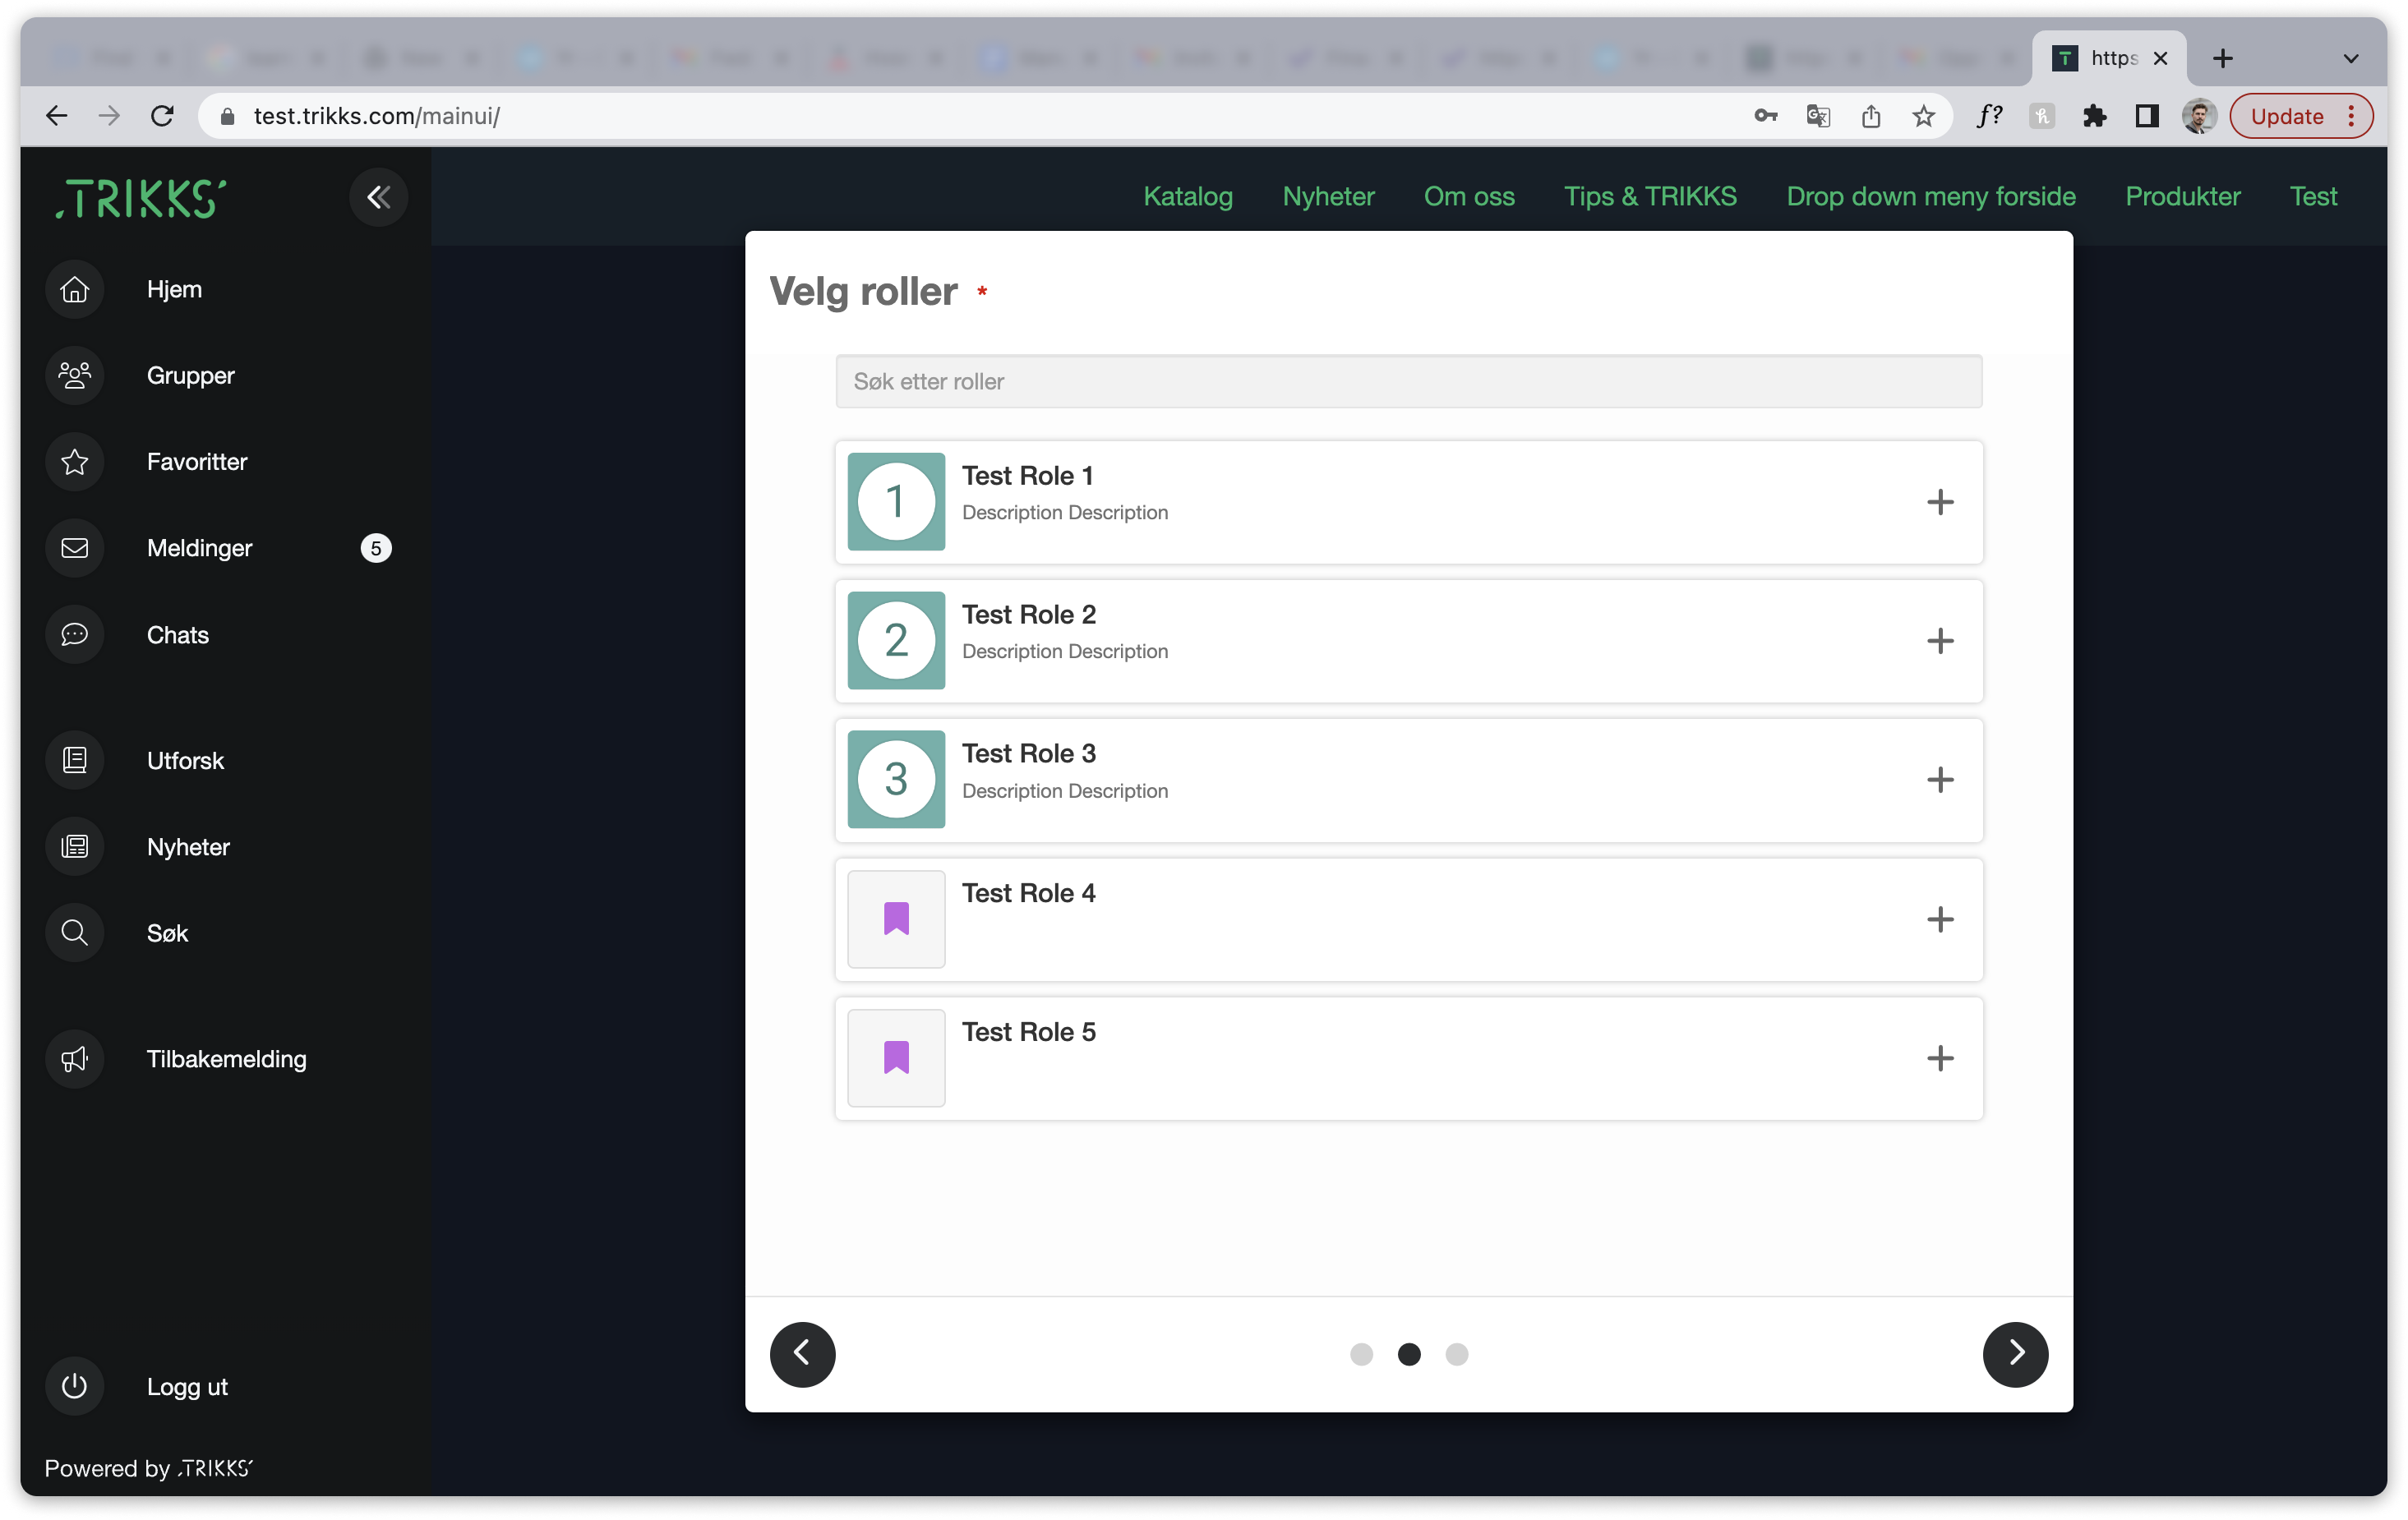Open a new browser tab
This screenshot has height=1520, width=2408.
click(2223, 58)
